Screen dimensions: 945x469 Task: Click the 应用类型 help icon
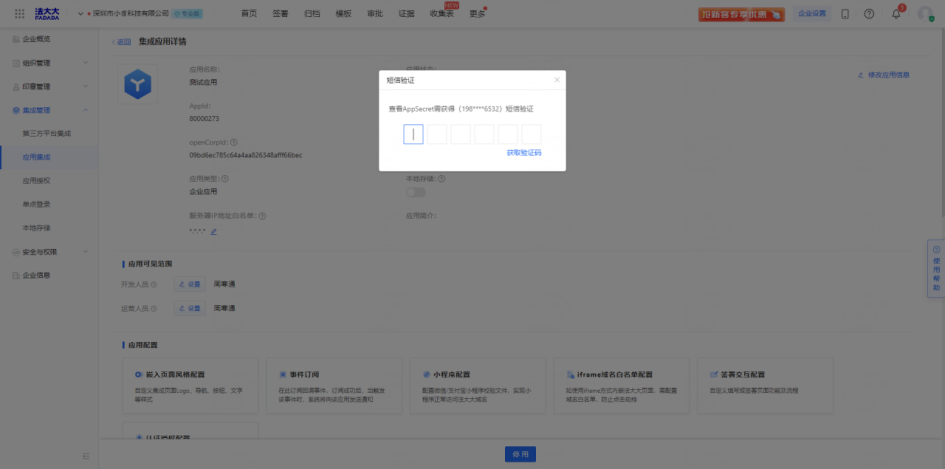coord(225,179)
